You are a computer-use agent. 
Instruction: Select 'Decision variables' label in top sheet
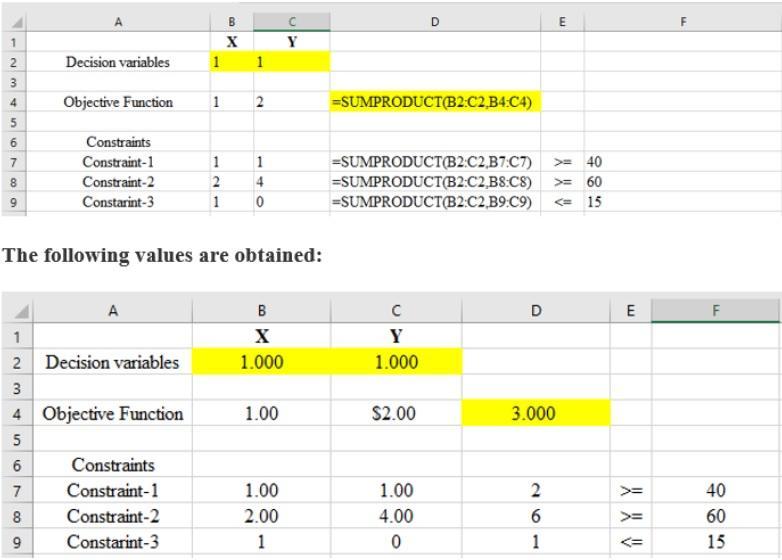pyautogui.click(x=118, y=62)
